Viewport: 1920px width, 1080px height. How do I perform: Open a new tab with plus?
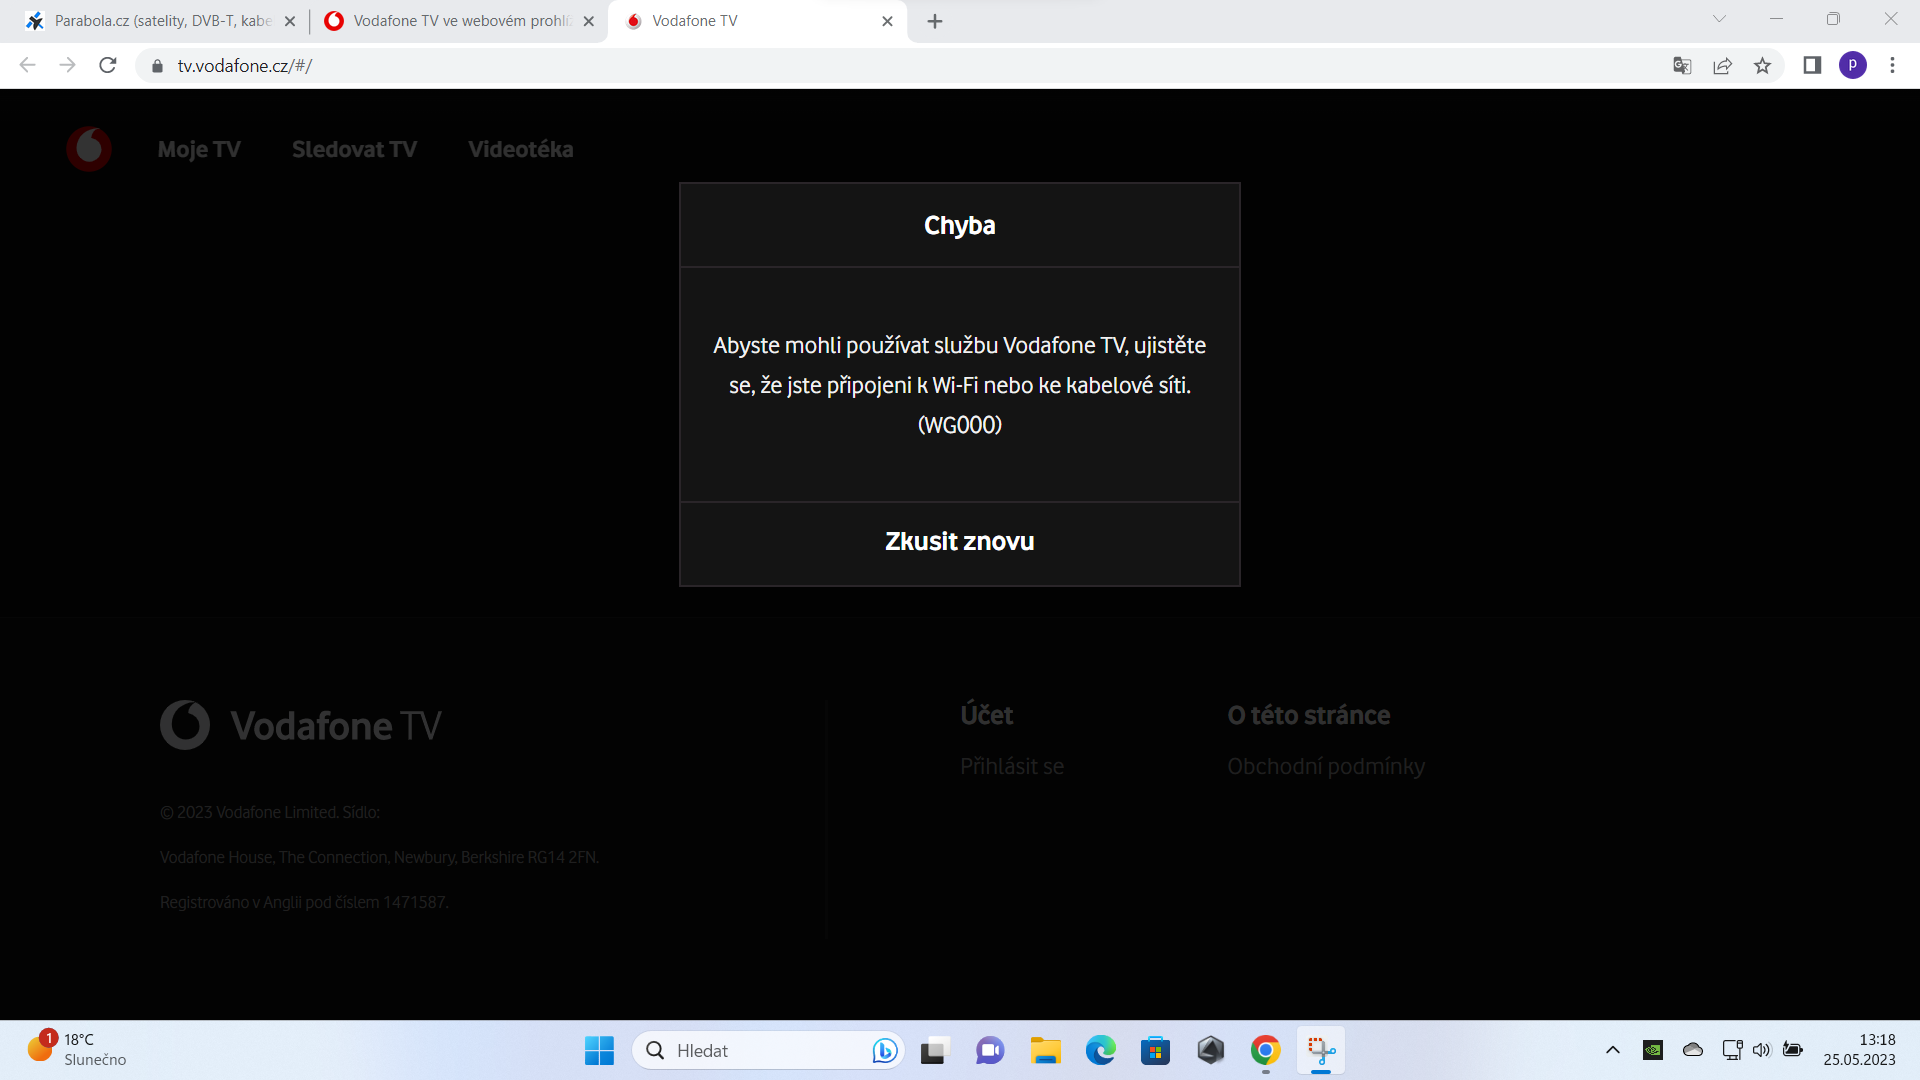[x=935, y=21]
